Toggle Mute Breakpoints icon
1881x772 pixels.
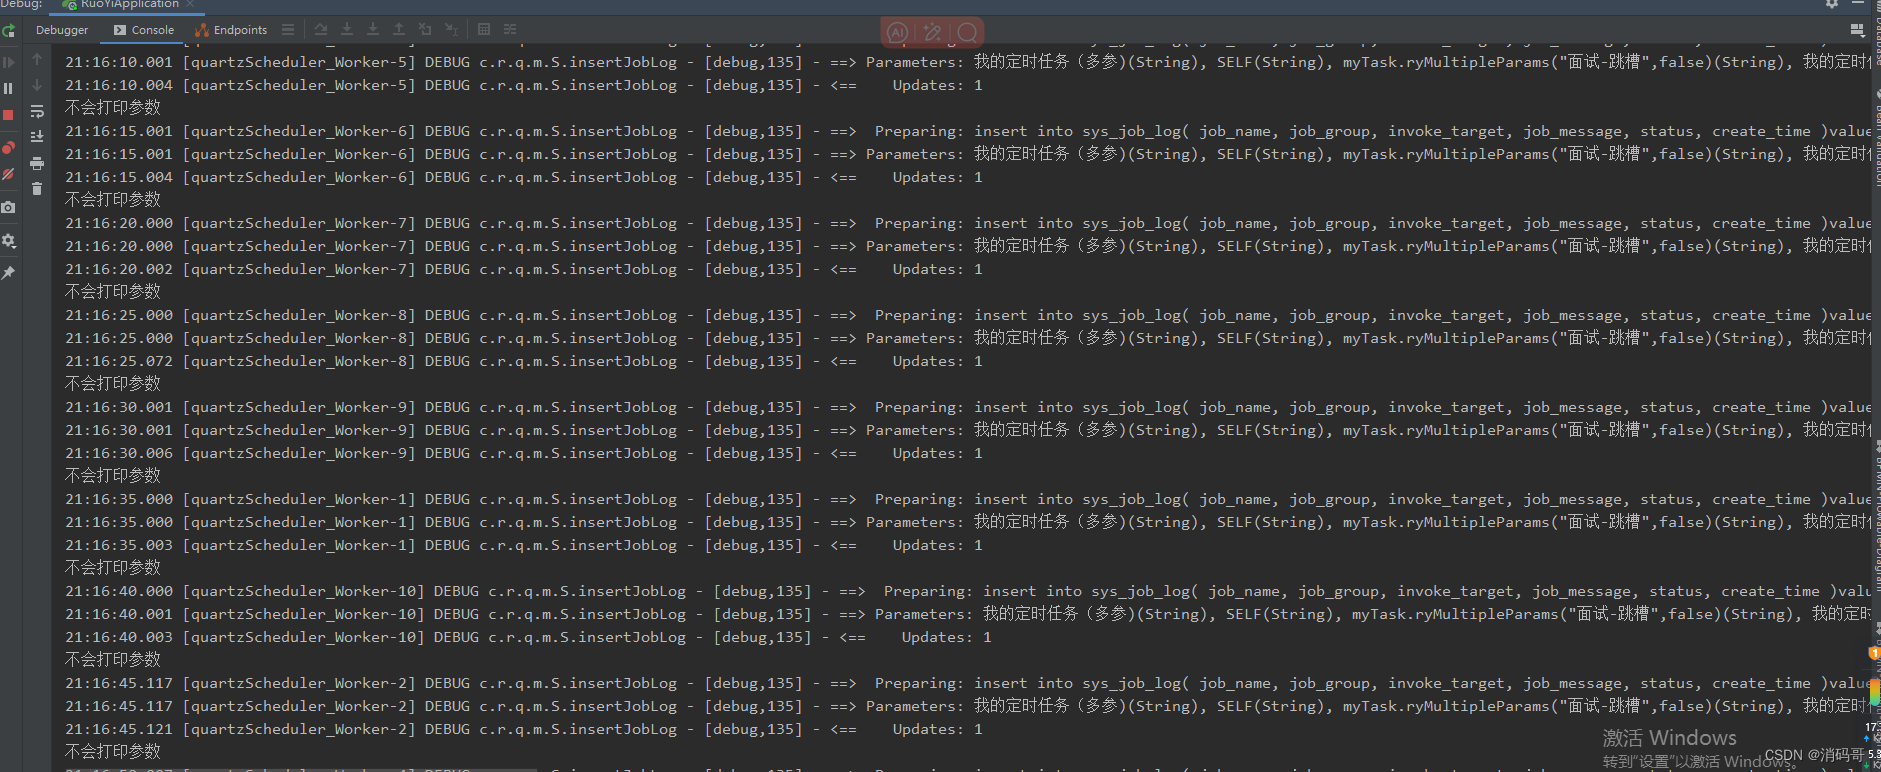tap(8, 173)
